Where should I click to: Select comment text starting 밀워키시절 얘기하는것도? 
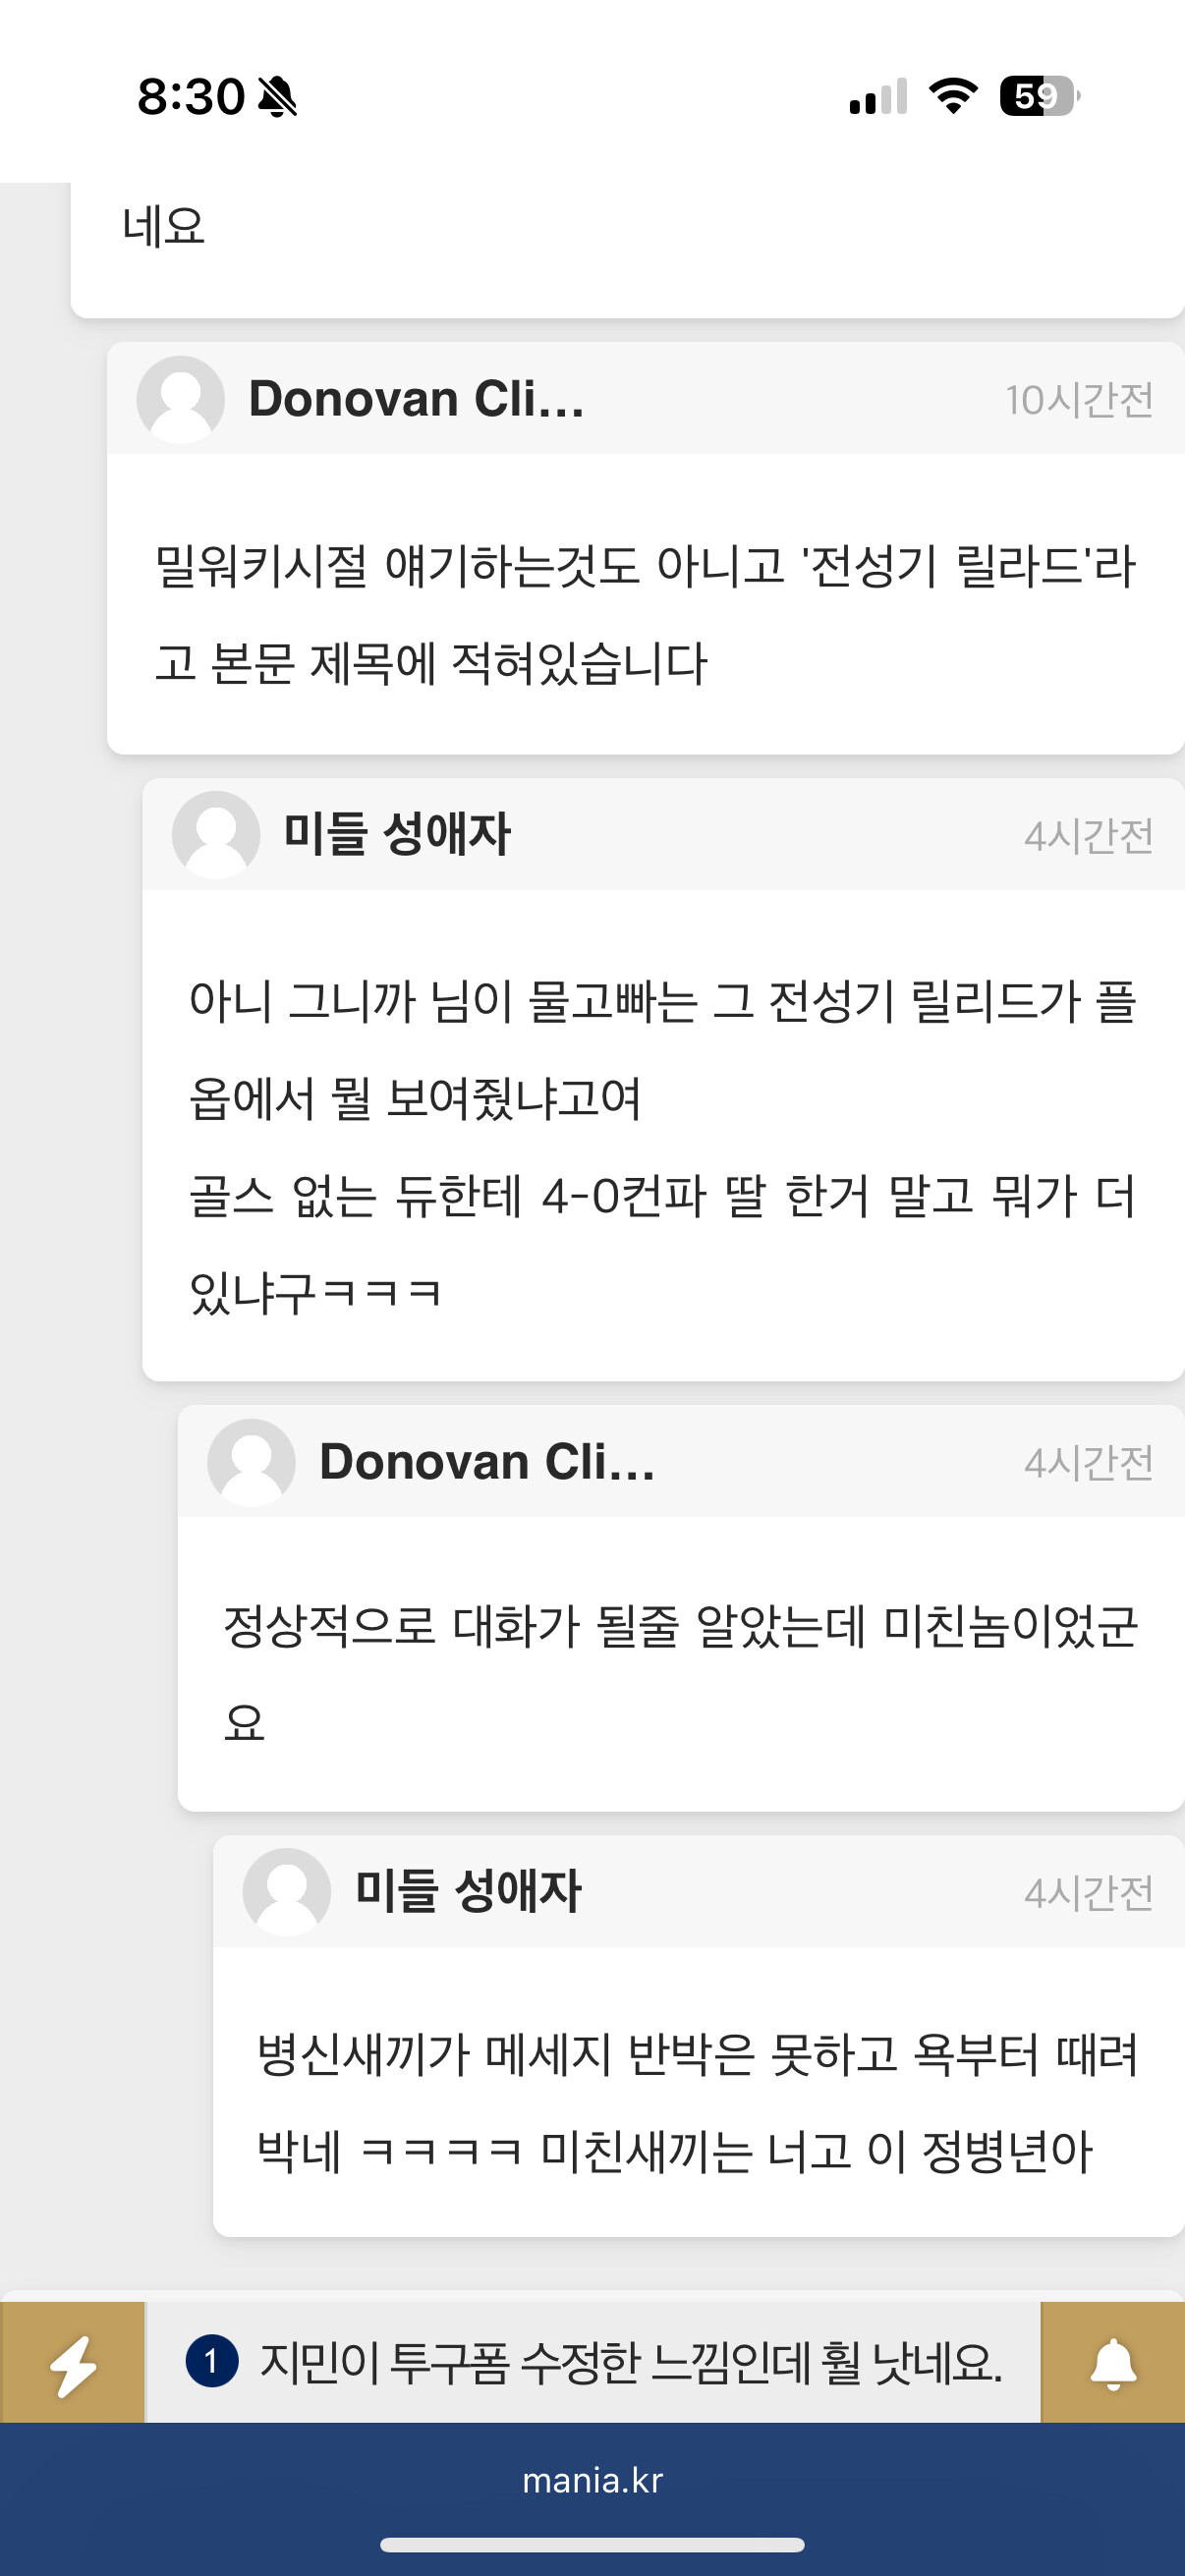tap(645, 614)
